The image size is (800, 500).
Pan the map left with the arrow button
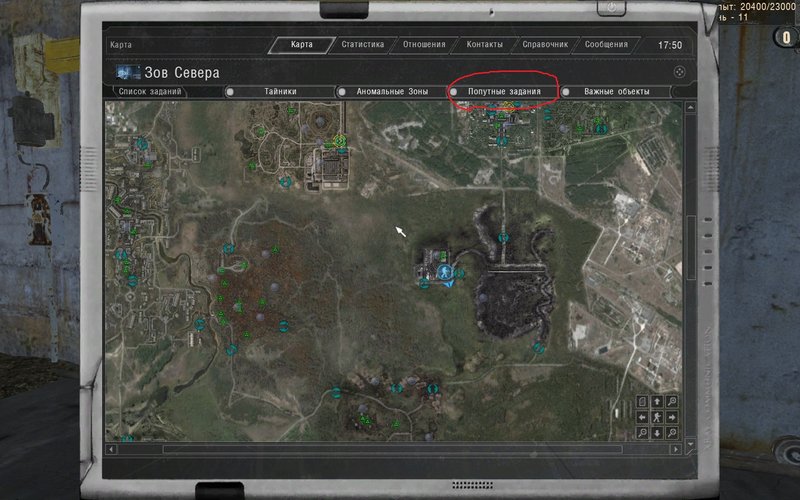coord(641,417)
